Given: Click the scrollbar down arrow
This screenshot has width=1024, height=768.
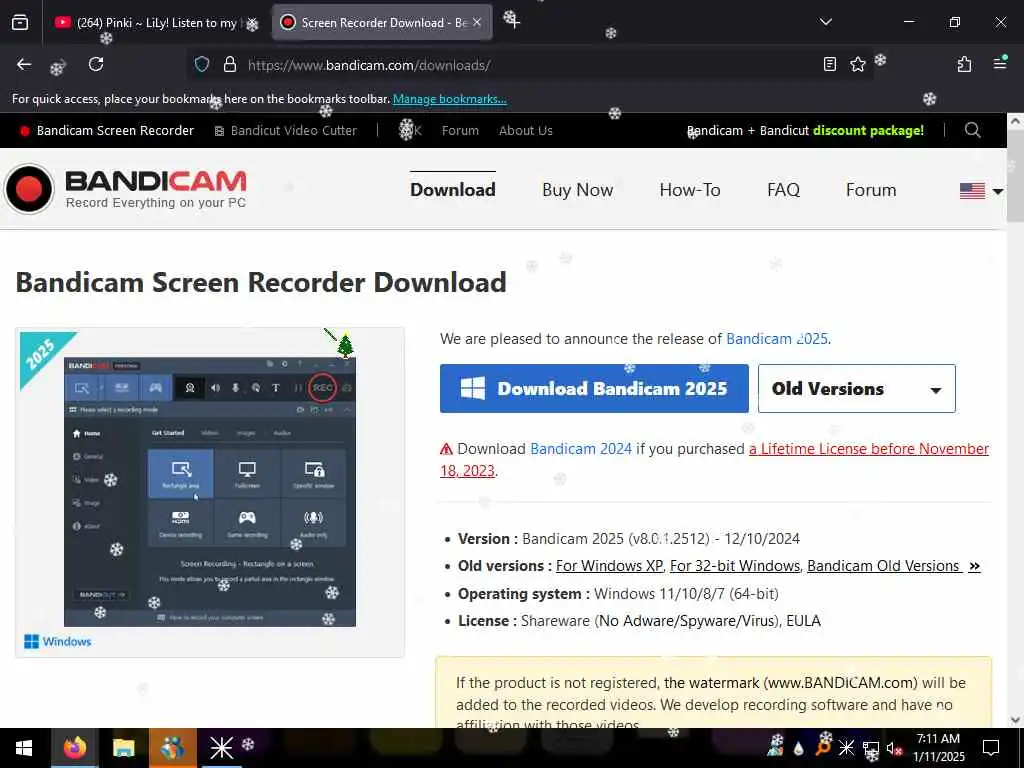Looking at the screenshot, I should (1015, 720).
